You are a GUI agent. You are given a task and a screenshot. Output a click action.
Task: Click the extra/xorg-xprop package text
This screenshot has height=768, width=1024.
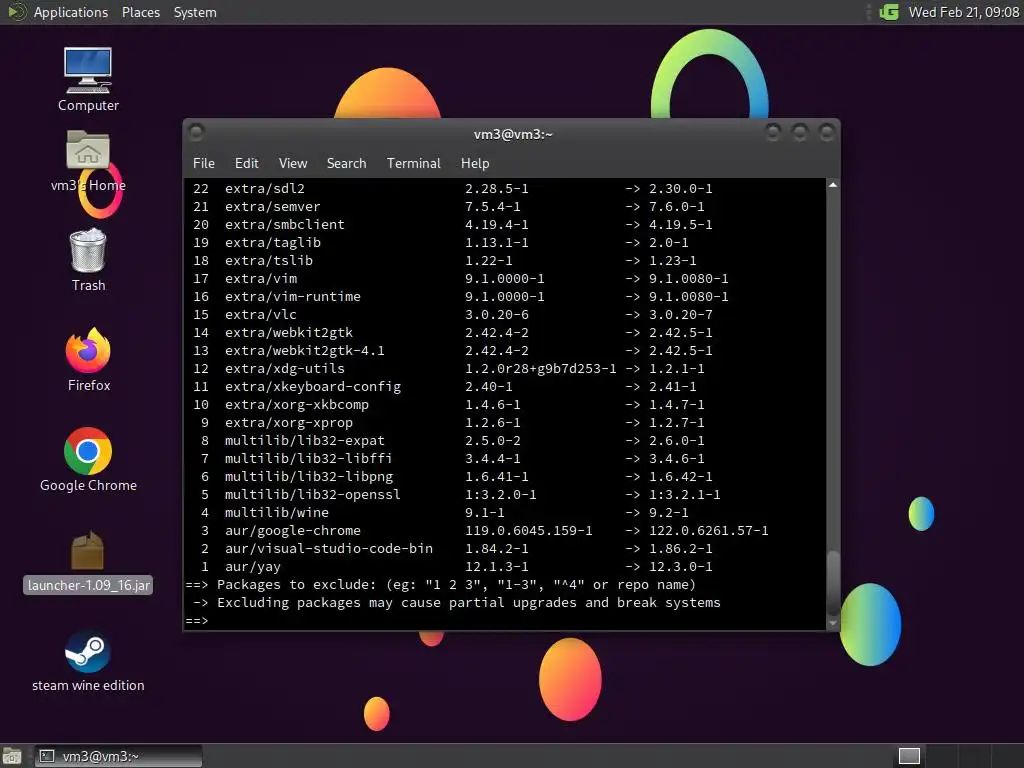[x=289, y=423]
